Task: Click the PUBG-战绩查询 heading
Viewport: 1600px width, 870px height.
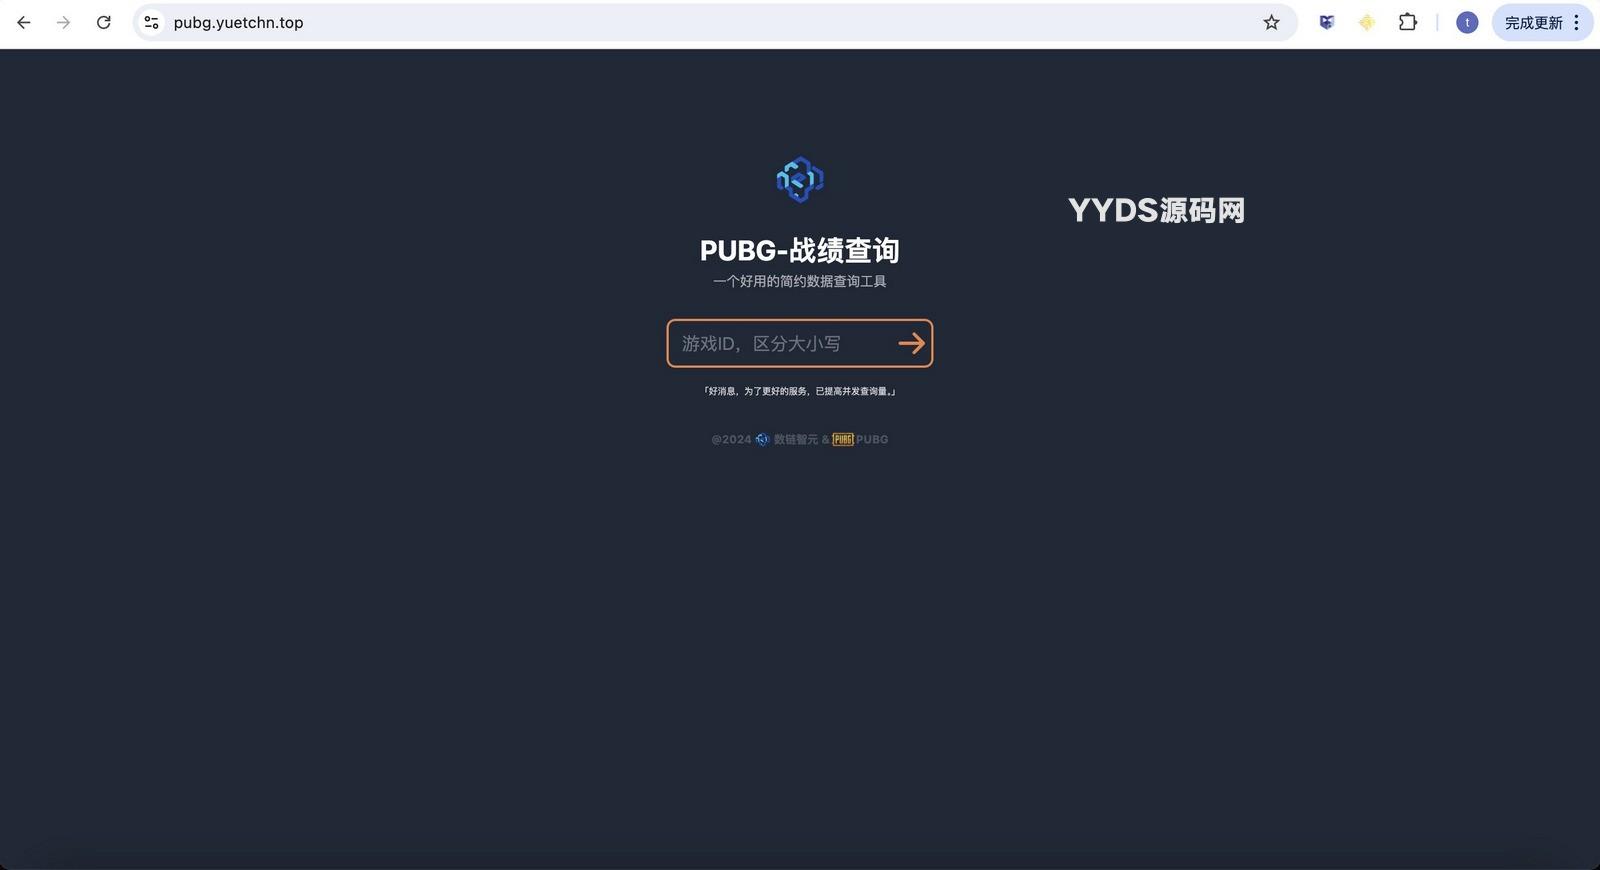Action: 800,250
